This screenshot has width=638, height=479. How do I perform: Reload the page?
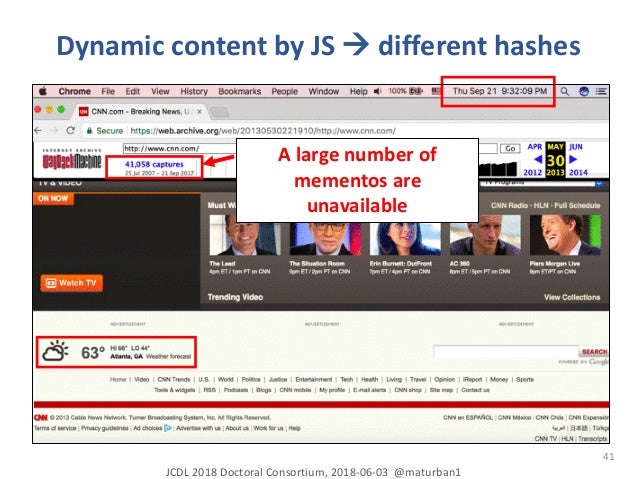click(x=70, y=131)
